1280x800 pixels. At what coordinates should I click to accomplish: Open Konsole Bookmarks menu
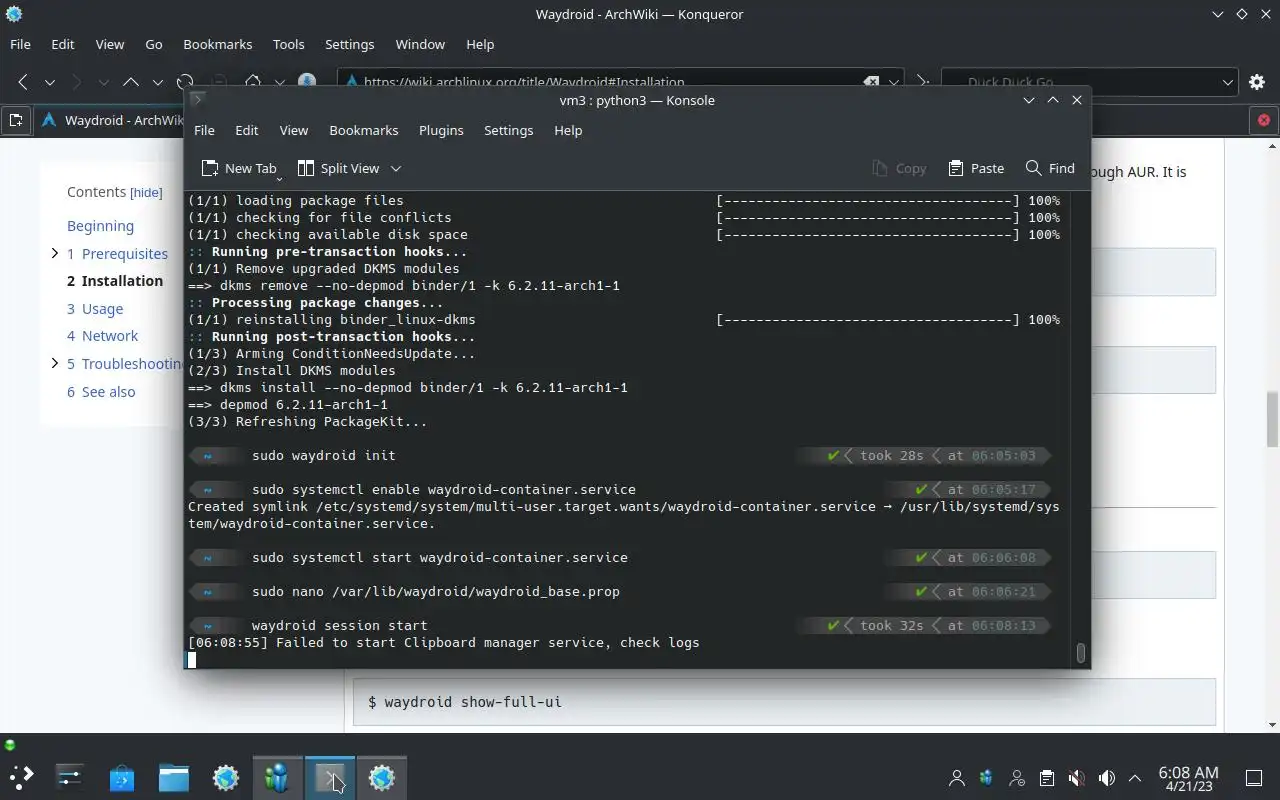[364, 130]
